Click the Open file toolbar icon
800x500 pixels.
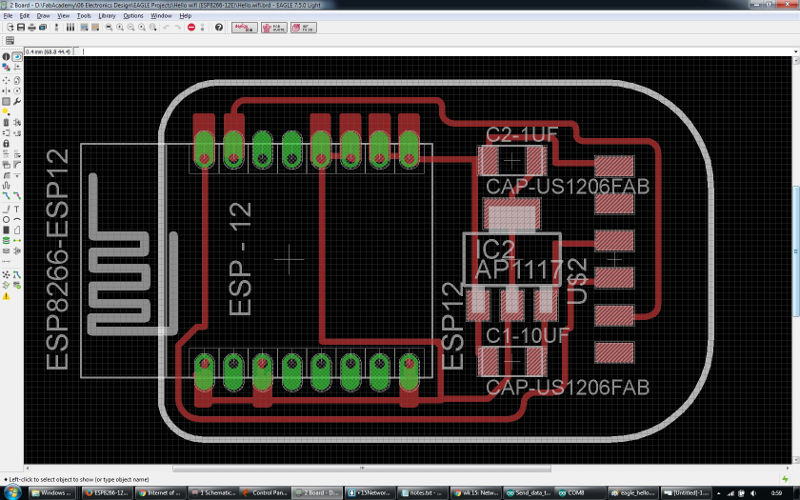coord(10,27)
